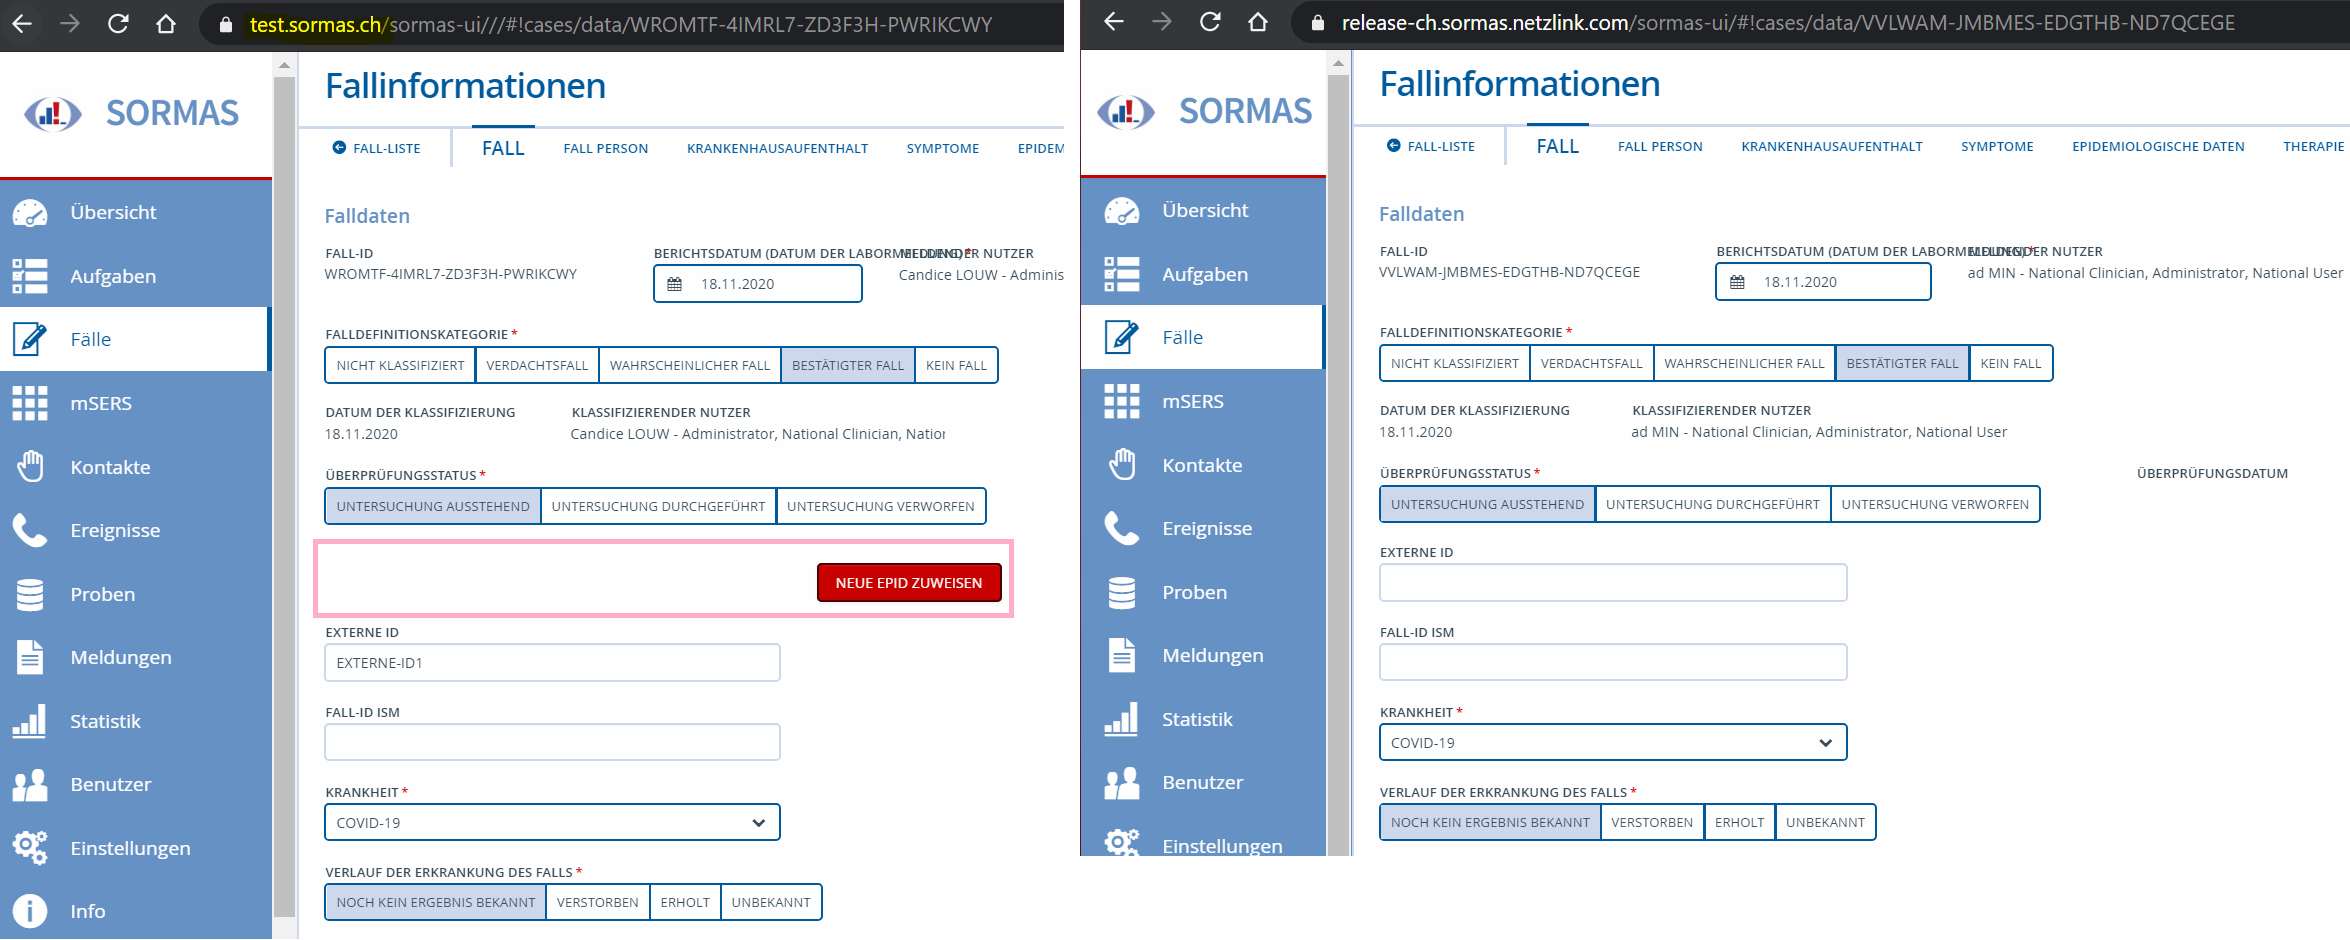The width and height of the screenshot is (2350, 940).
Task: Select the FALL tab in the right window
Action: point(1557,146)
